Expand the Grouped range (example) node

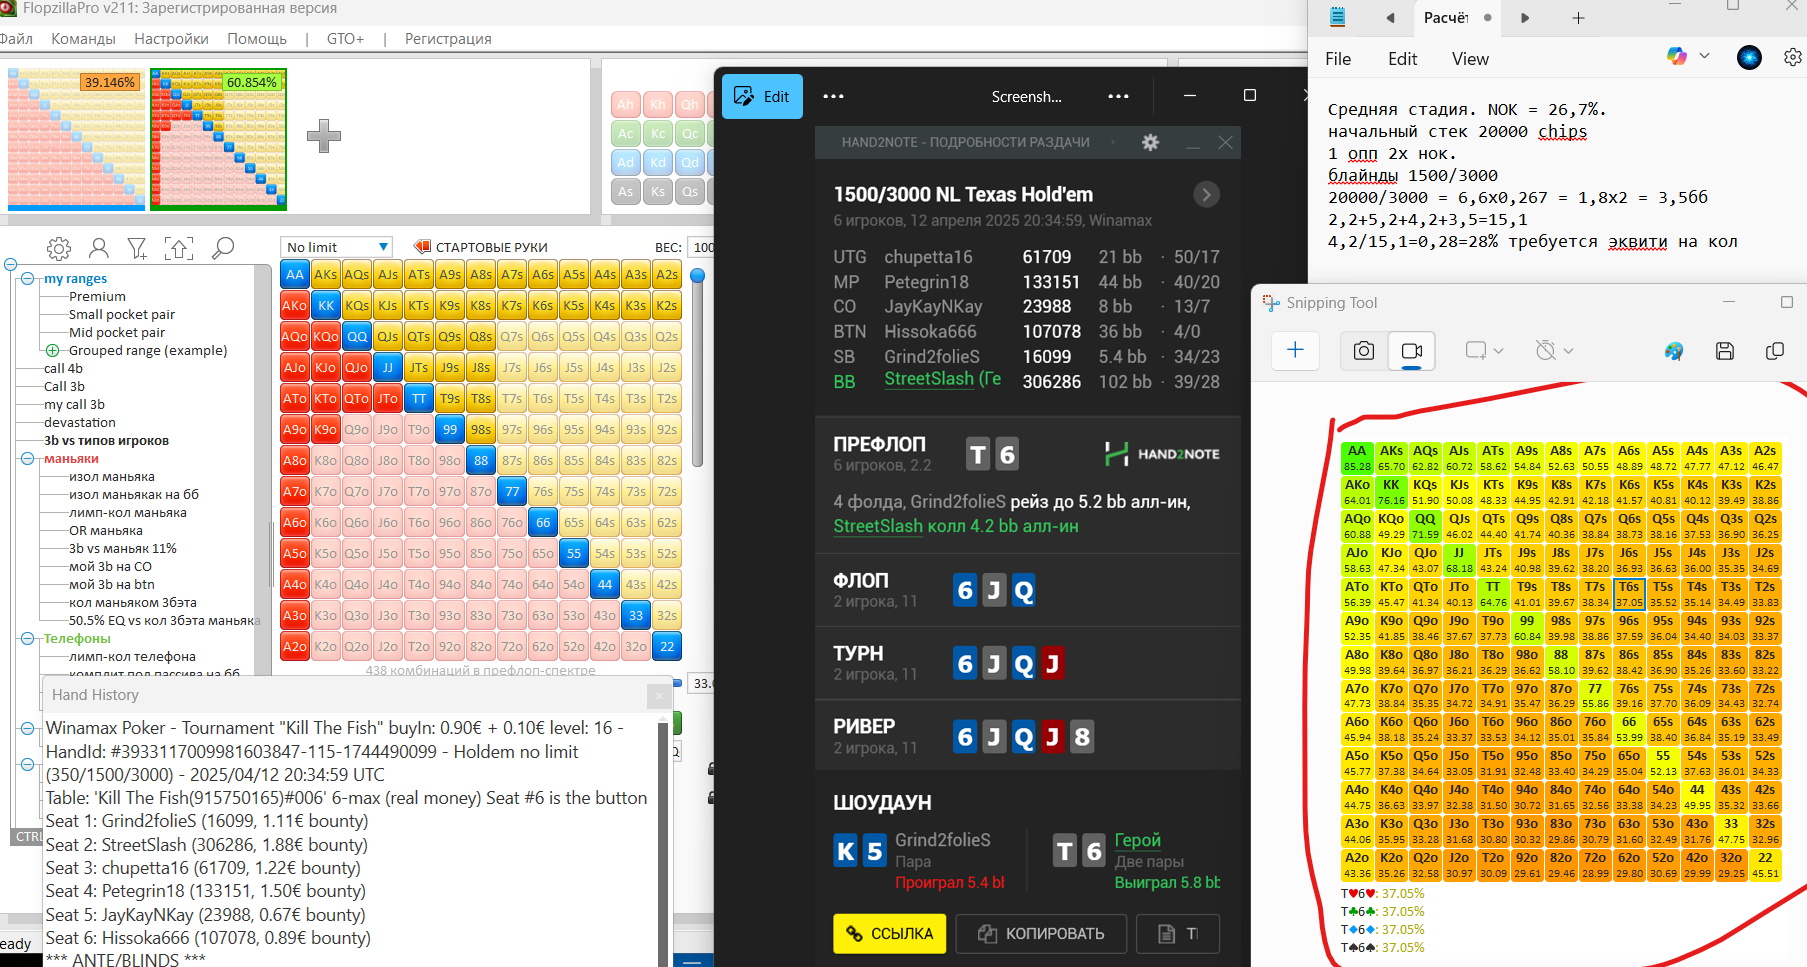[52, 350]
